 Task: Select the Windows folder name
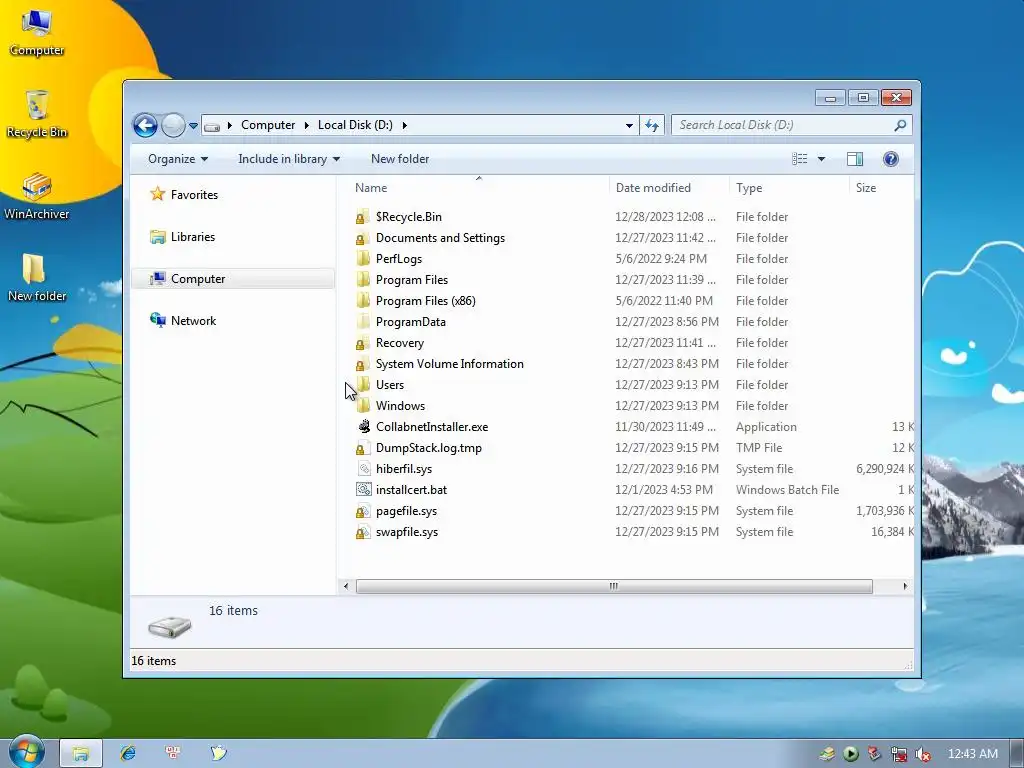[400, 406]
